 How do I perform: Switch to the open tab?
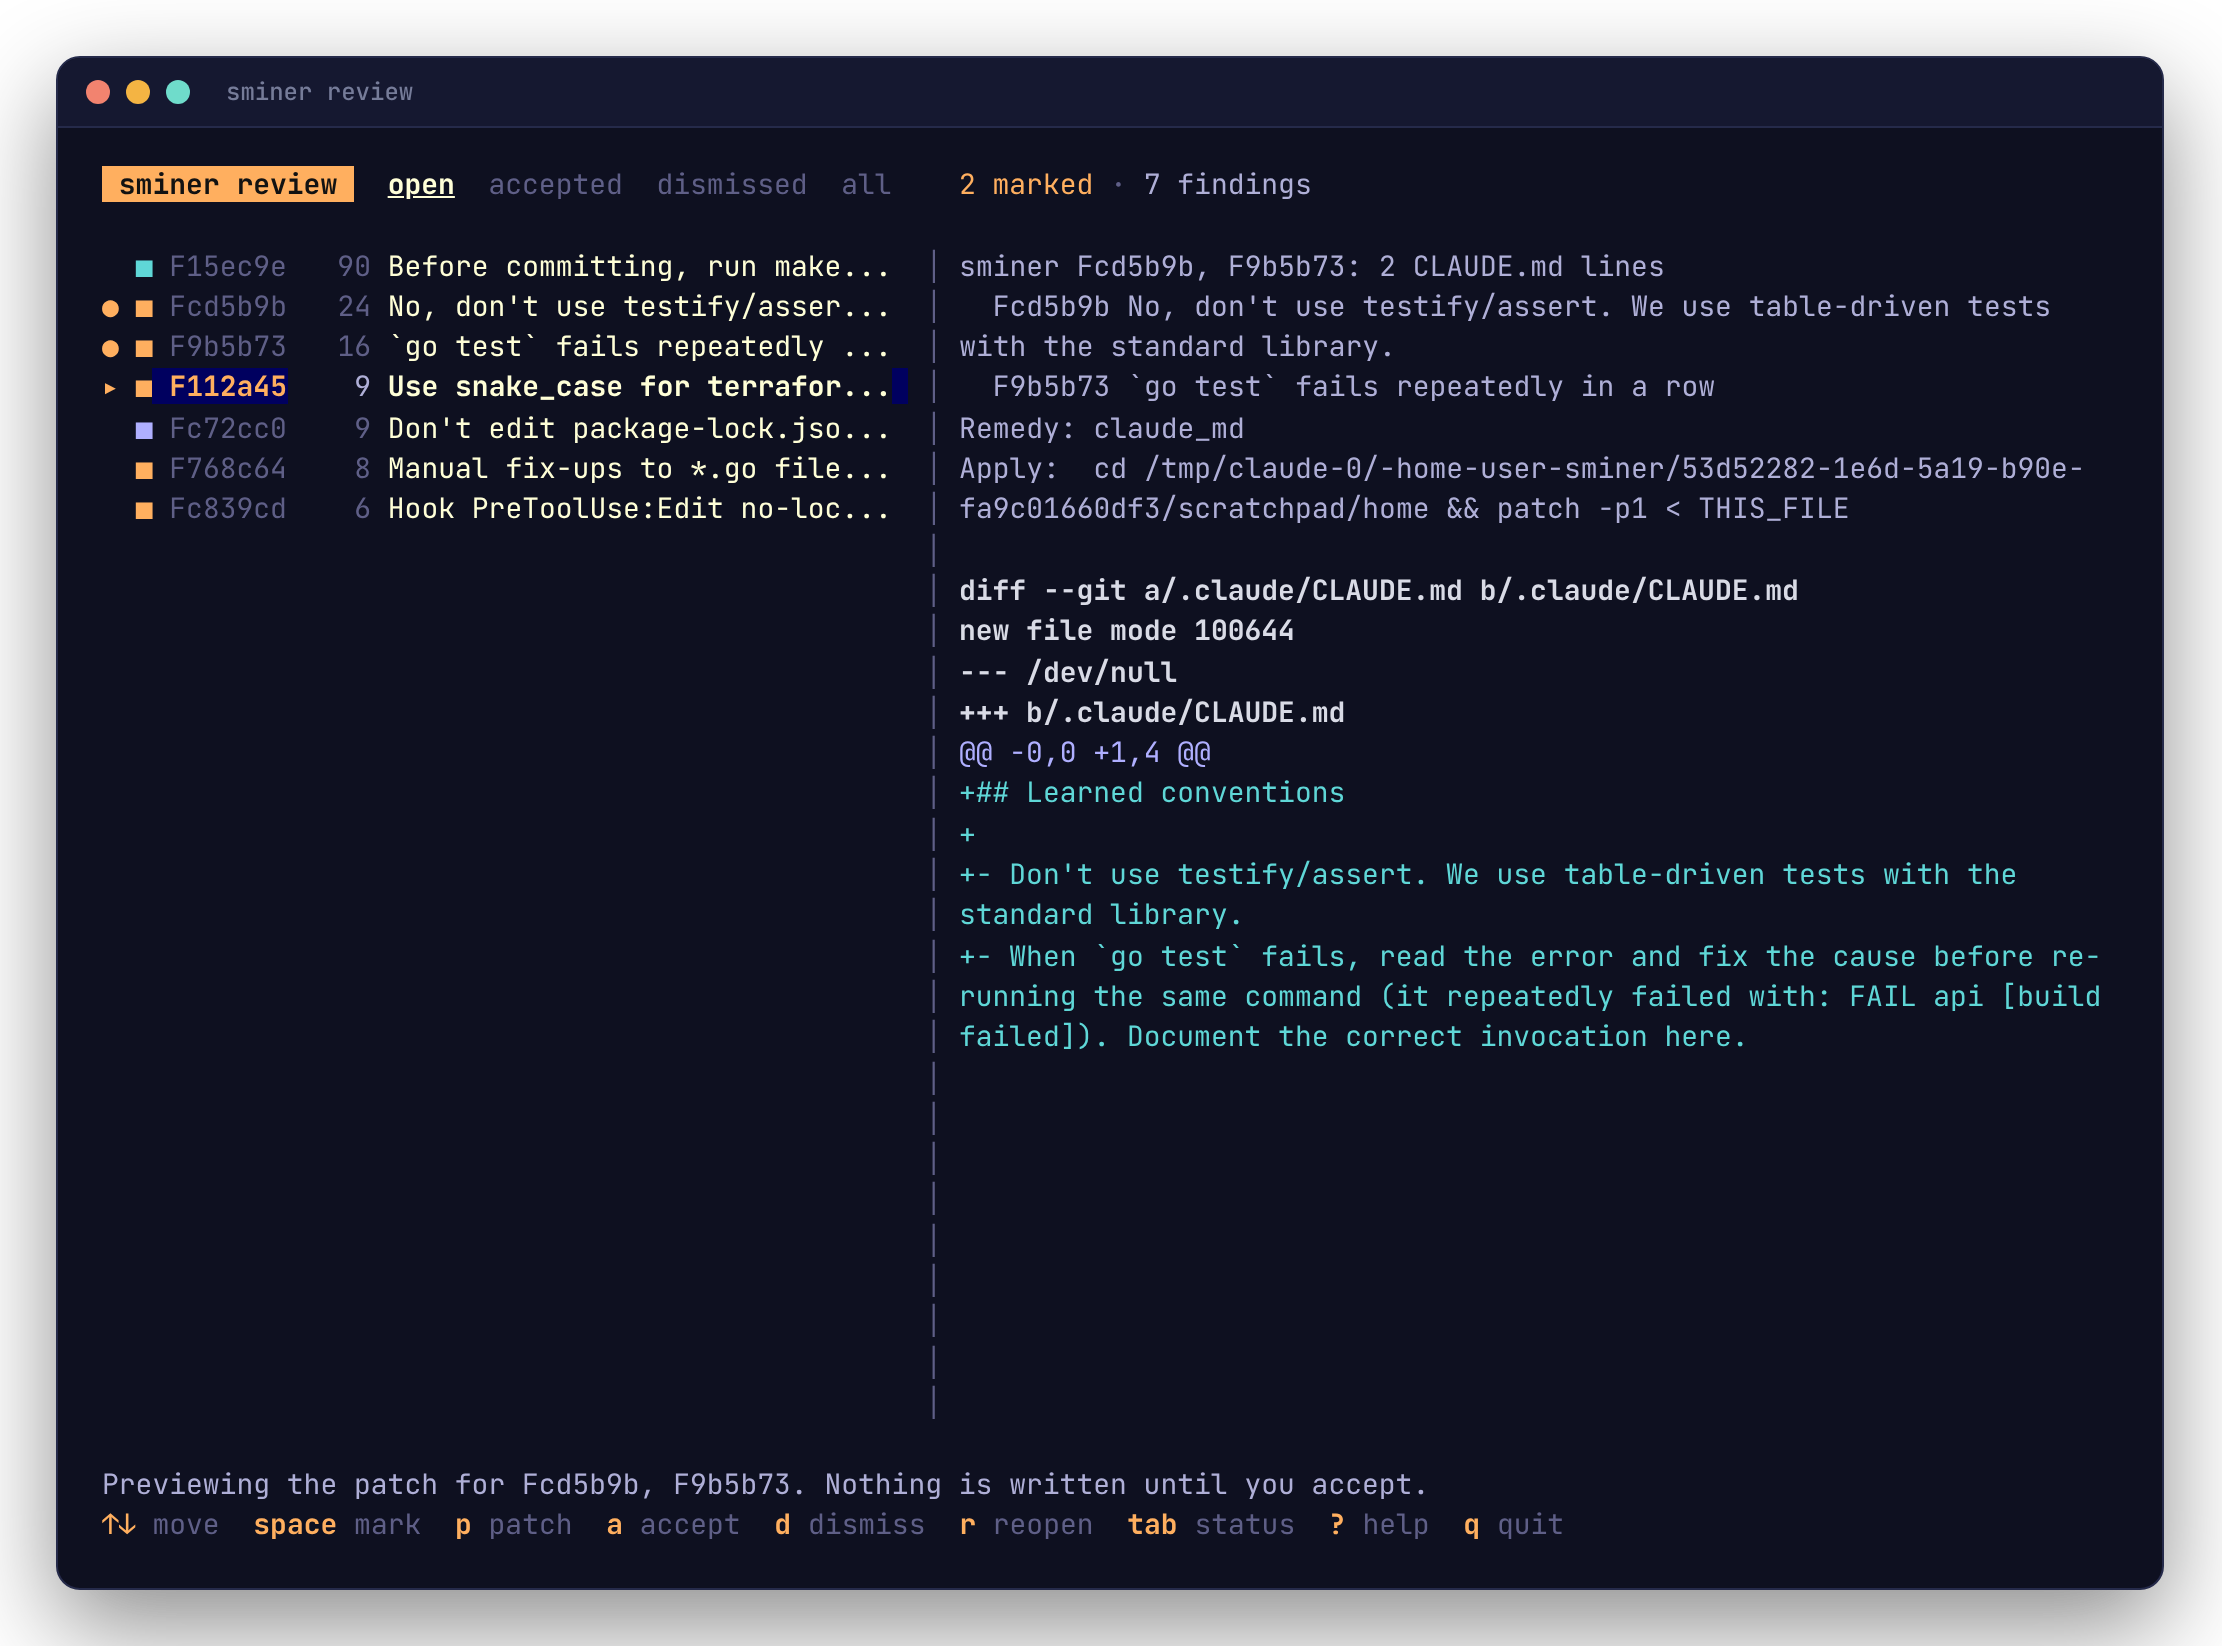(421, 185)
